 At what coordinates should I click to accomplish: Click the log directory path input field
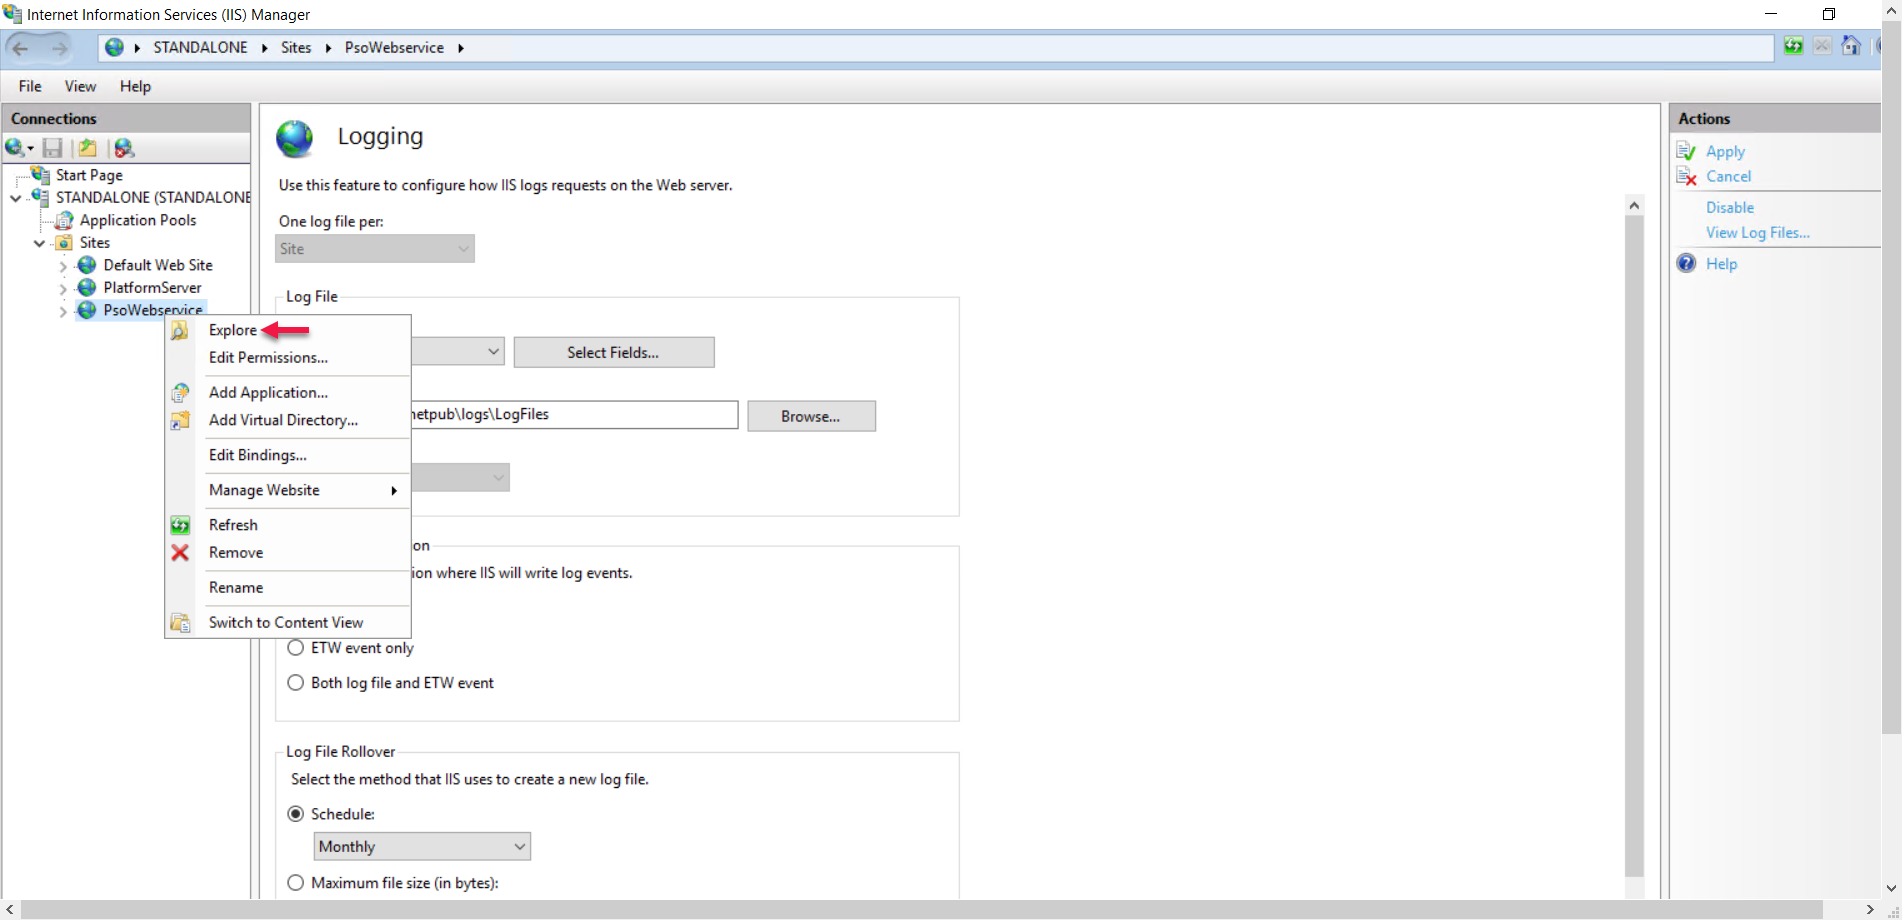point(574,415)
